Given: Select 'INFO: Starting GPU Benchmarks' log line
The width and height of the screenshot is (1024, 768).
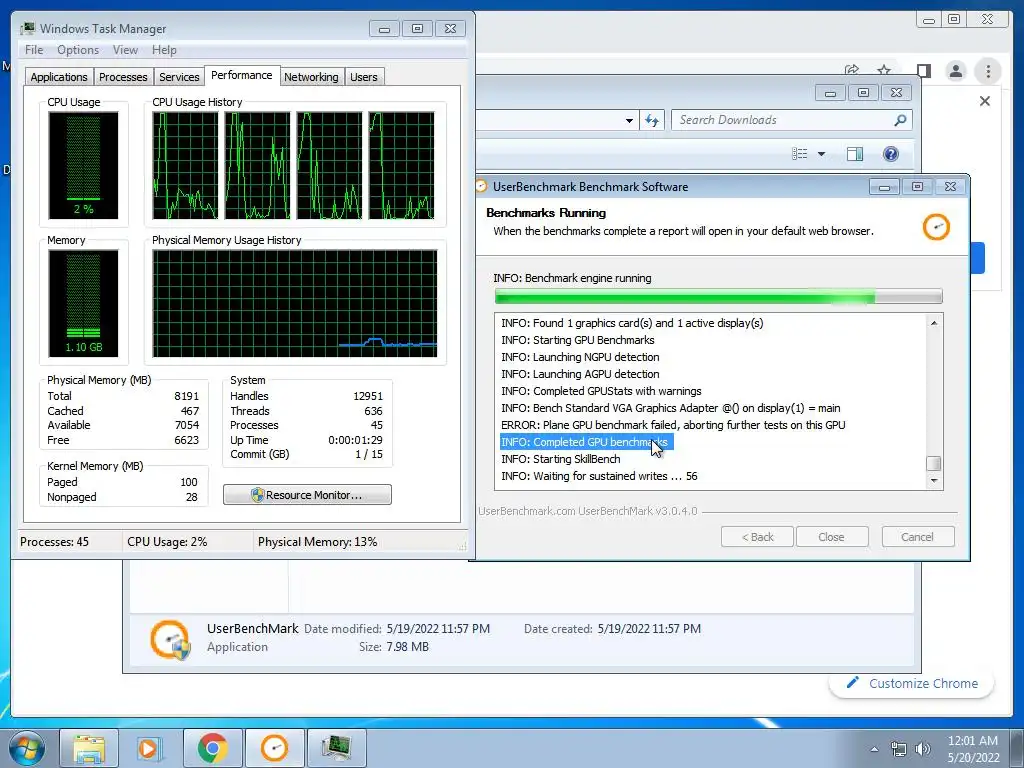Looking at the screenshot, I should tap(577, 340).
